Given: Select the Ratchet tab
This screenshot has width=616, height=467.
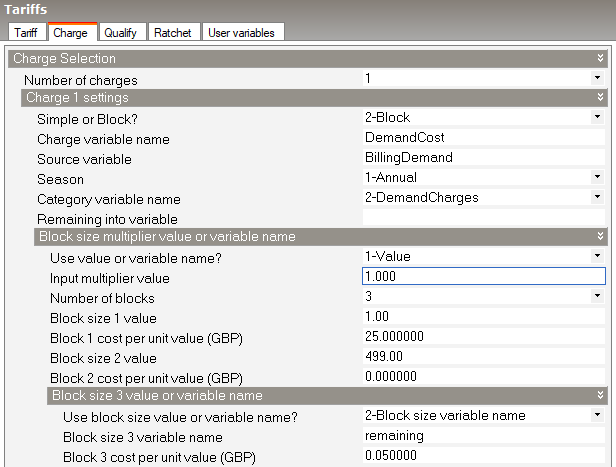Looking at the screenshot, I should point(174,32).
